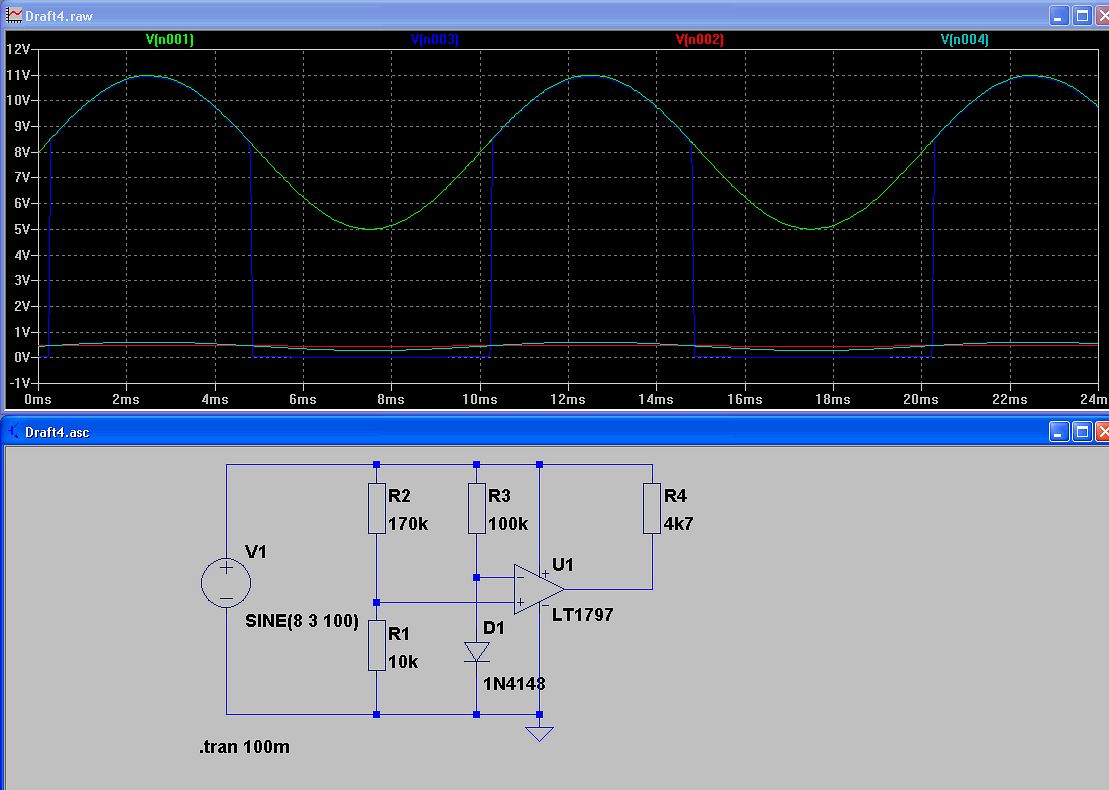This screenshot has width=1109, height=790.
Task: Click the V(n003) trace label
Action: (435, 40)
